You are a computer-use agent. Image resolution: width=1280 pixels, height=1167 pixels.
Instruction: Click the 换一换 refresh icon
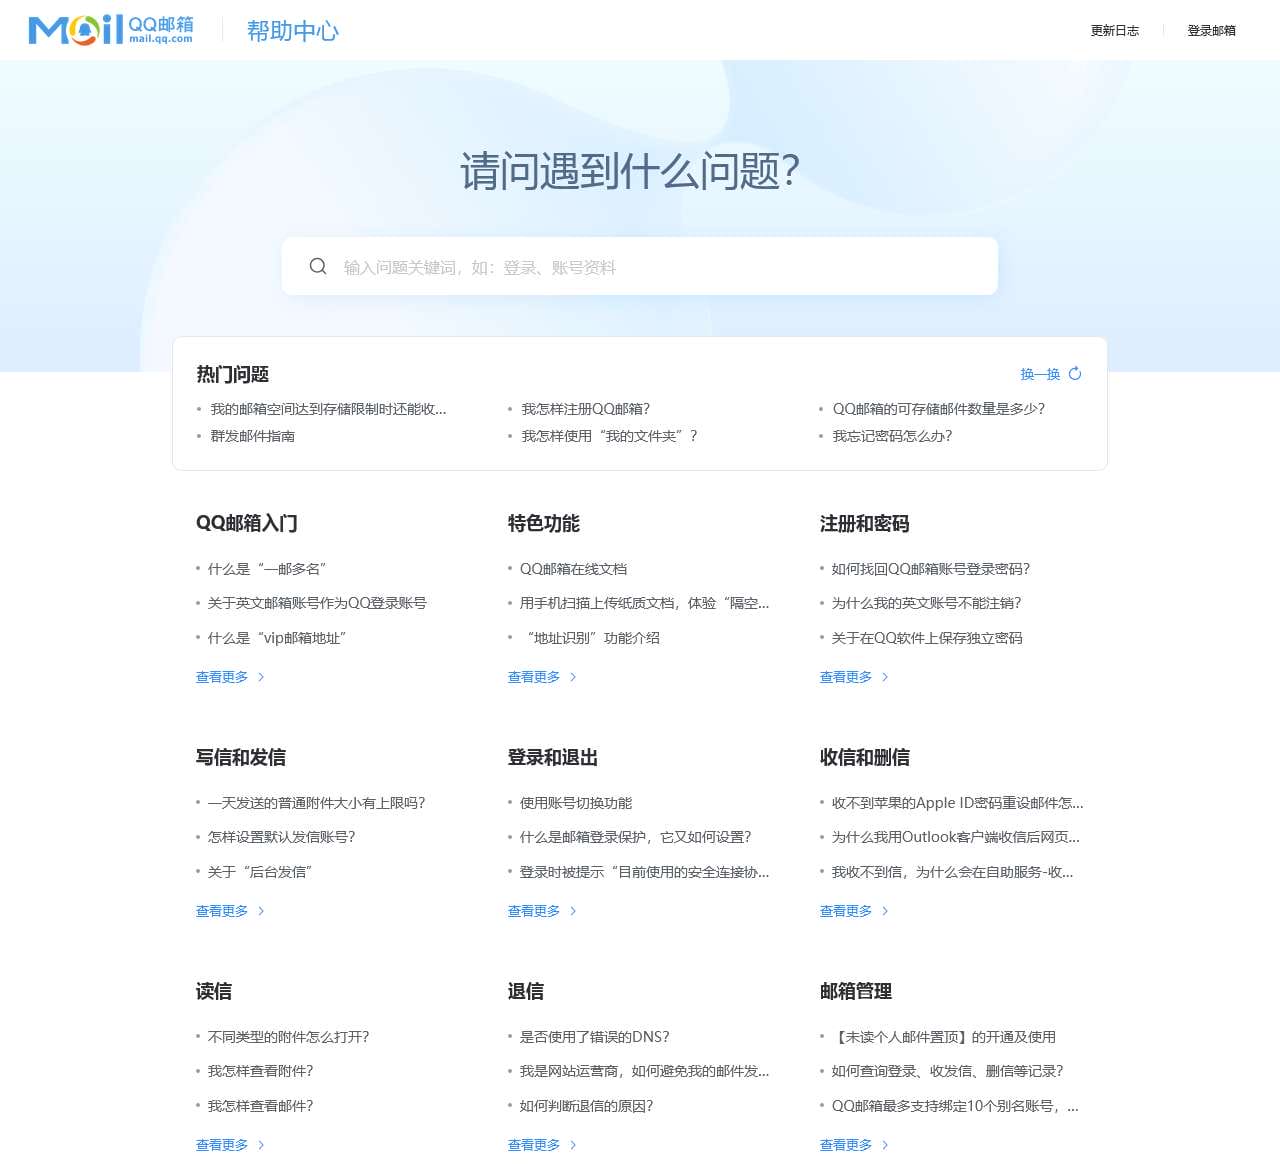[x=1075, y=374]
